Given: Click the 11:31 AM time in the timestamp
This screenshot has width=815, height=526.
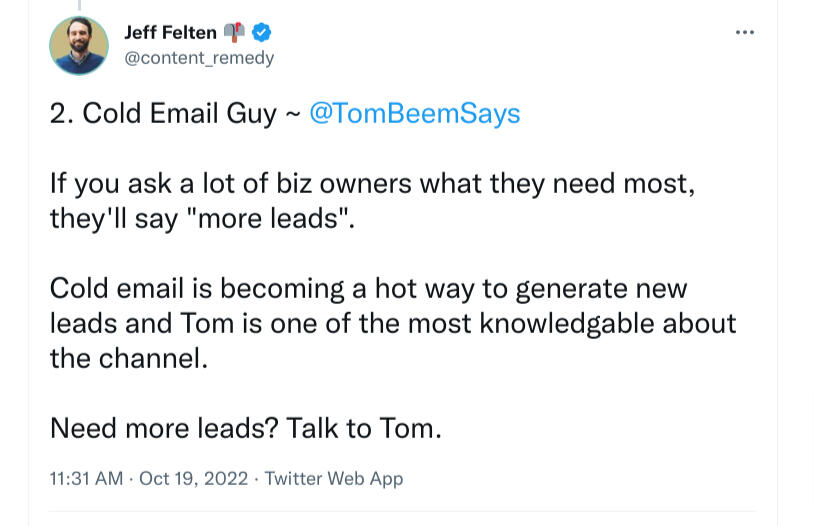Looking at the screenshot, I should coord(88,479).
